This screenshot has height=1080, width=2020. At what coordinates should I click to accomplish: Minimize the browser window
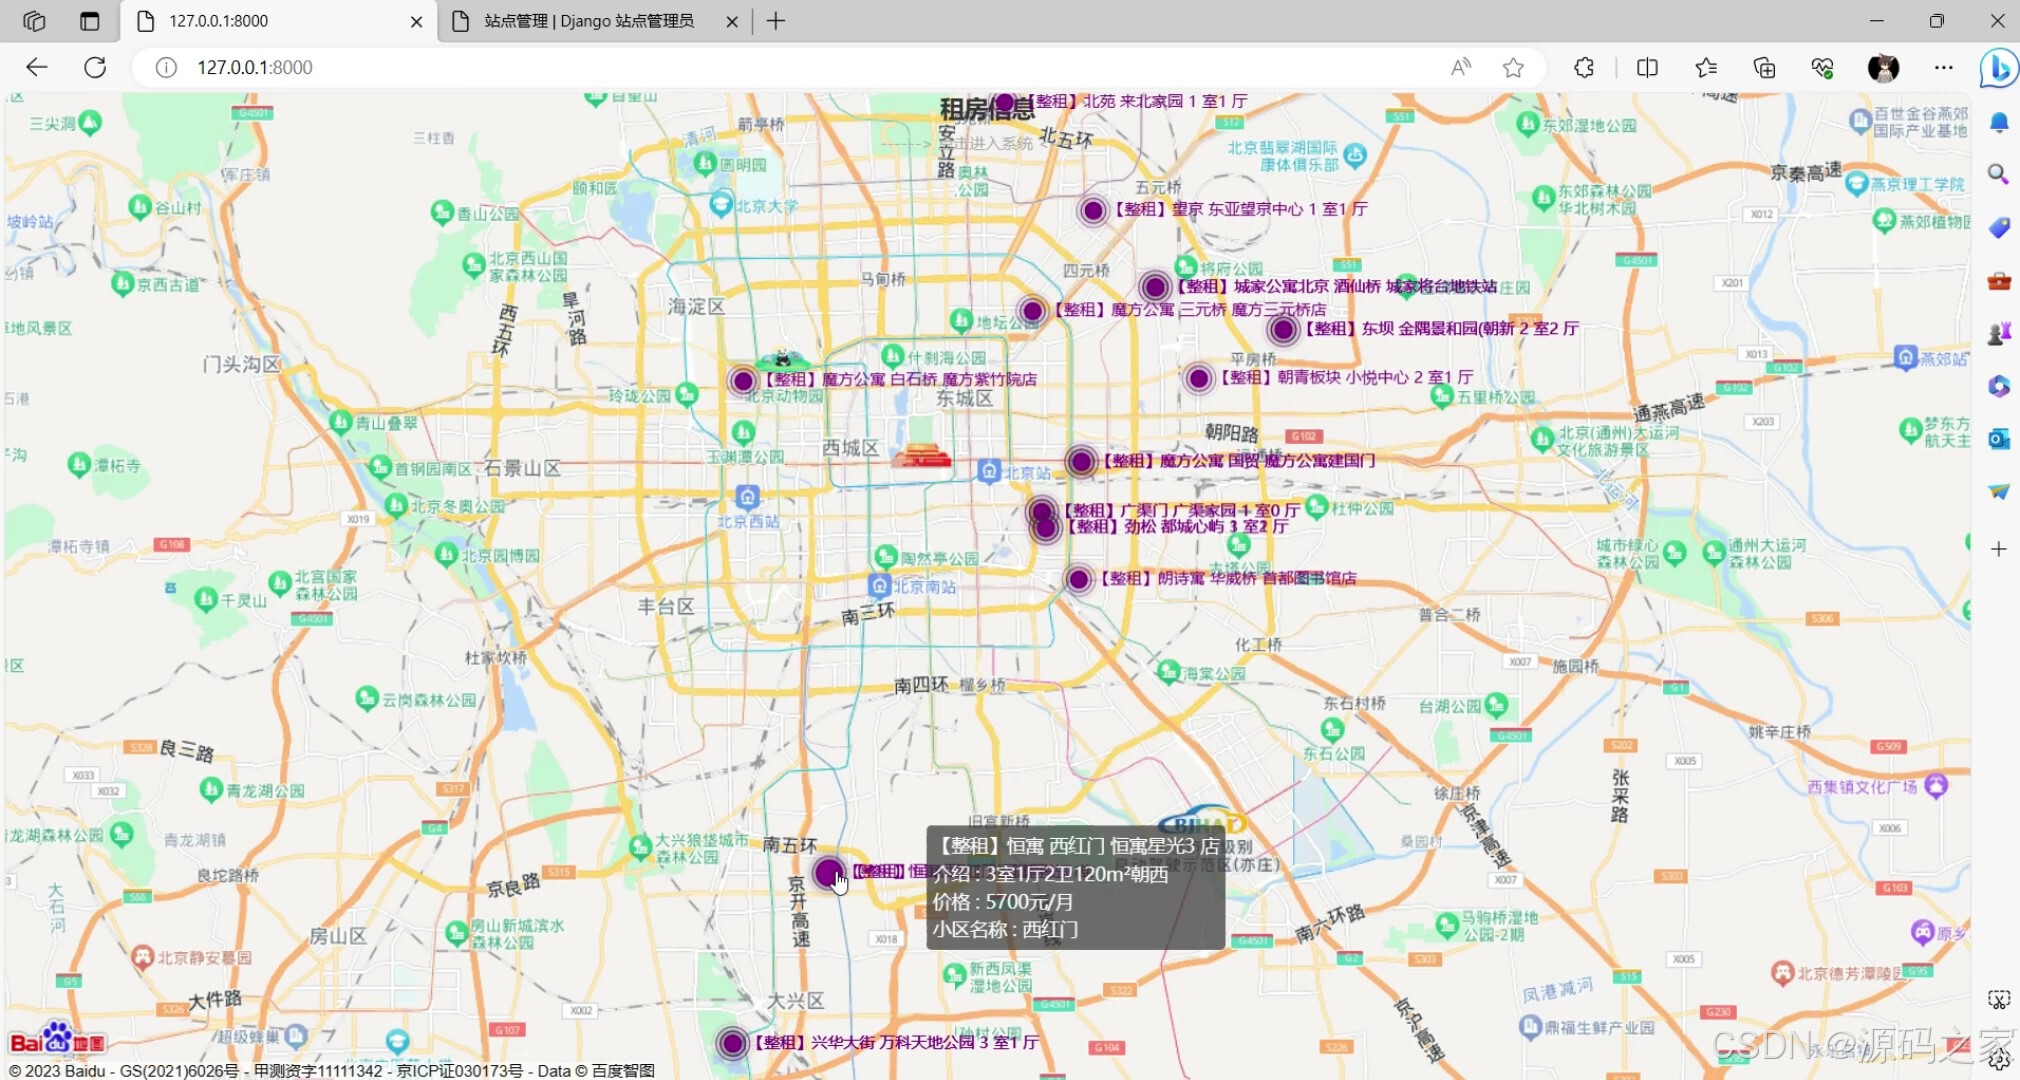(x=1877, y=21)
